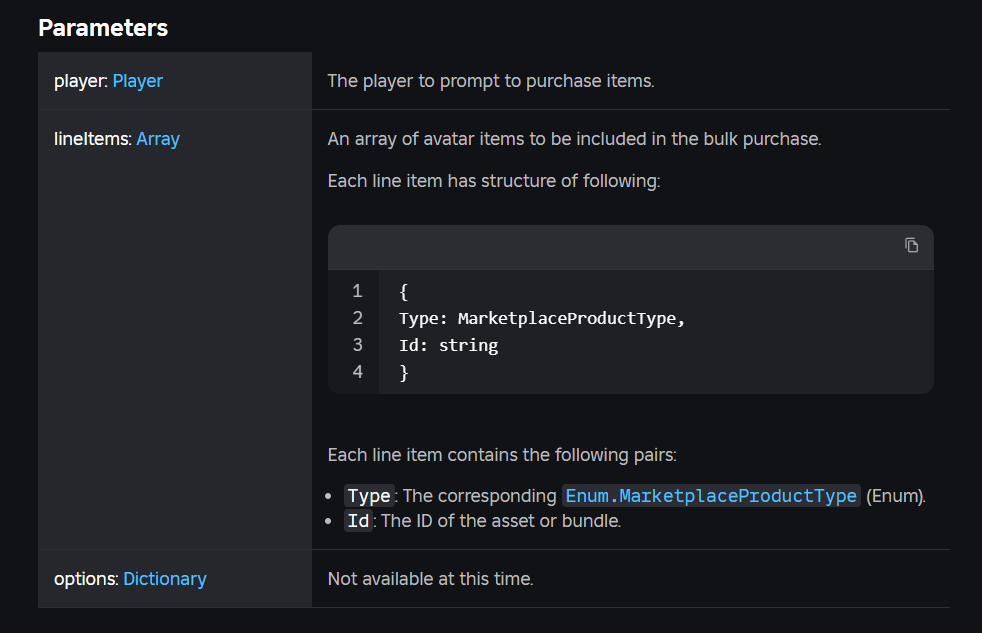Click the Not available description text
The width and height of the screenshot is (982, 633).
(x=430, y=579)
